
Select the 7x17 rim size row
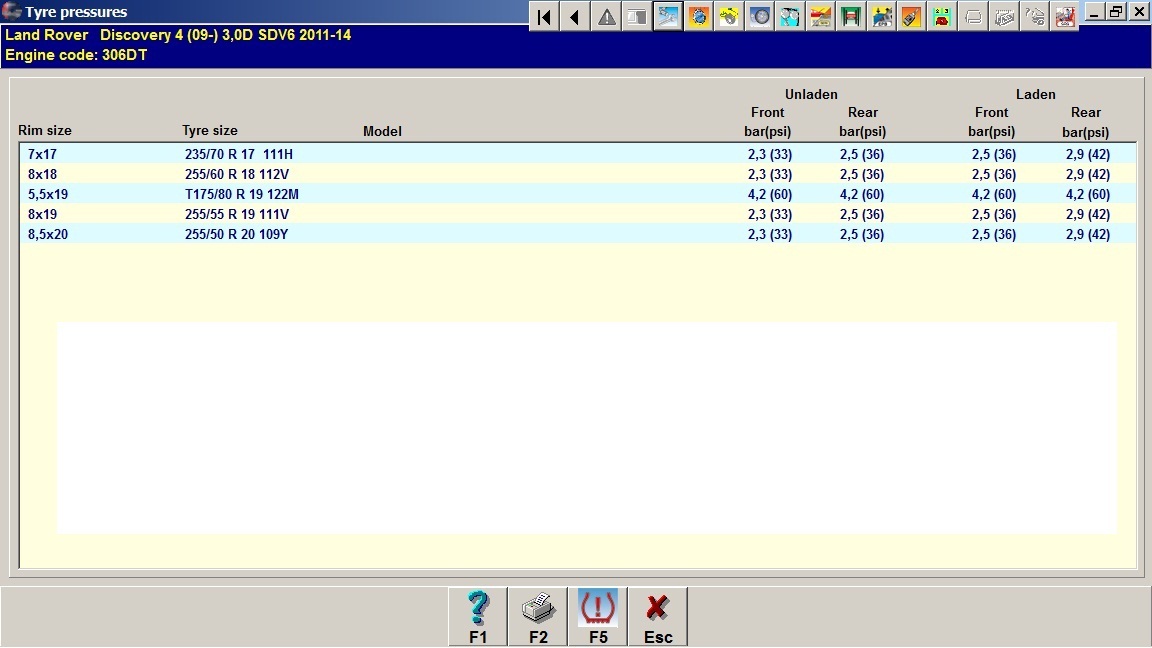43,154
